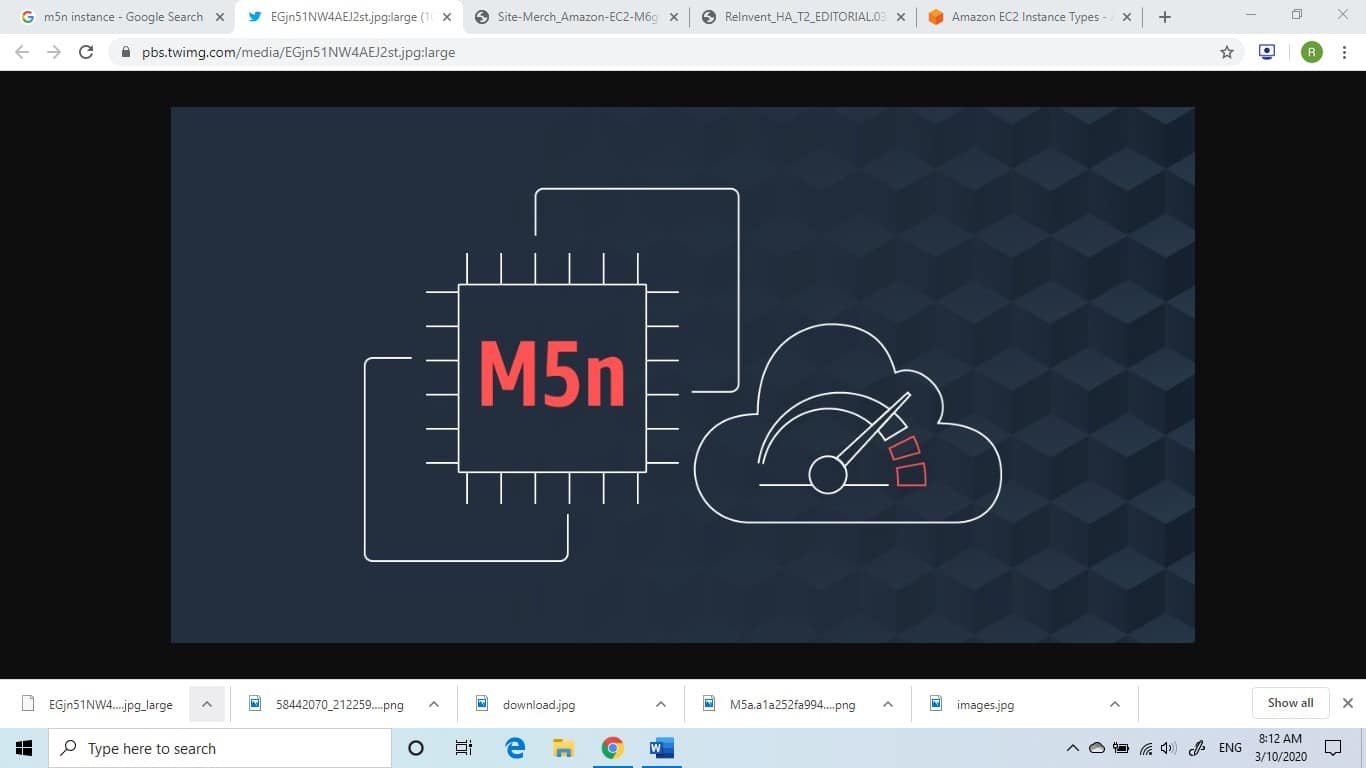
Task: Check battery status tray icon
Action: pos(1121,748)
